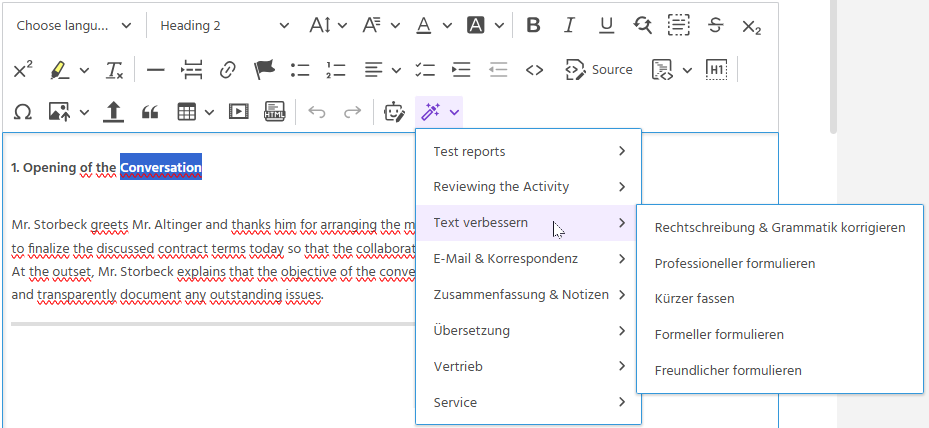
Task: Open the Übersetzung submenu
Action: 528,330
